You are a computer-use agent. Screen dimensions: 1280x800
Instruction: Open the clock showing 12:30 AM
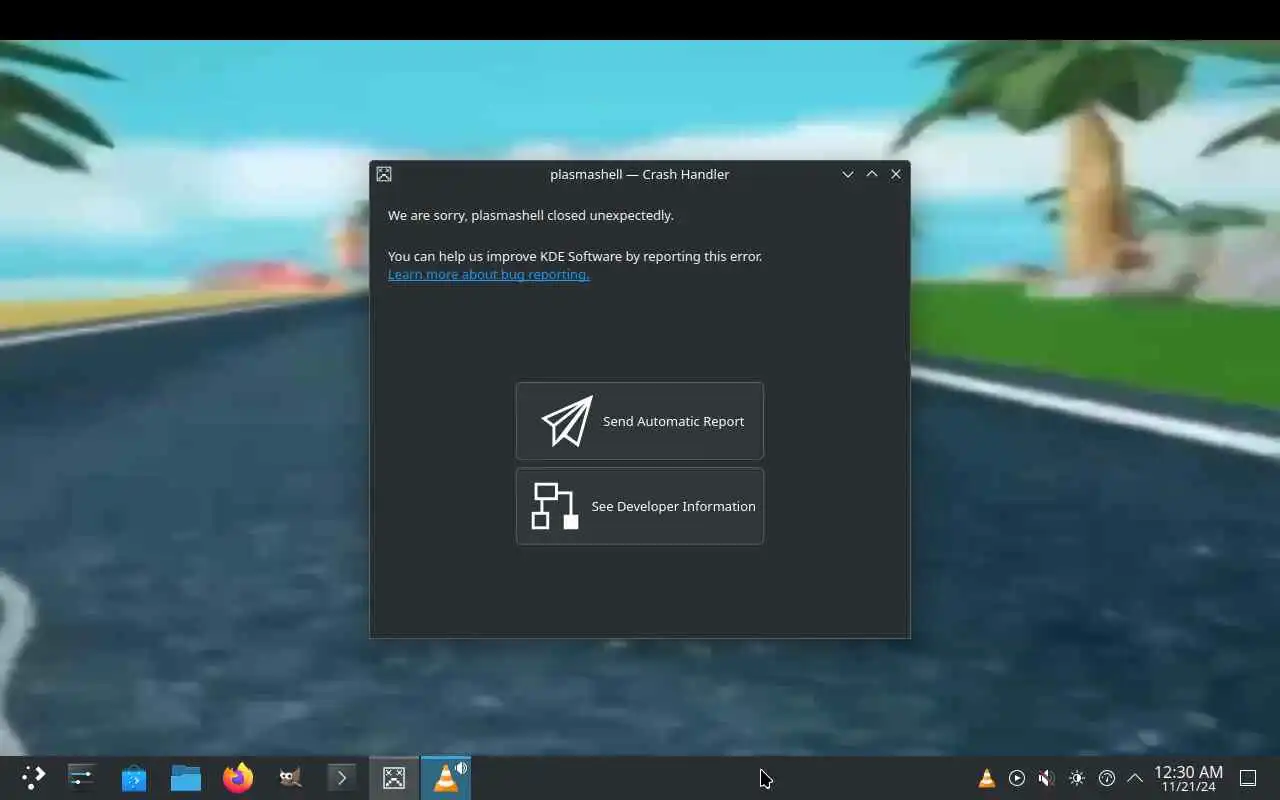click(1188, 778)
